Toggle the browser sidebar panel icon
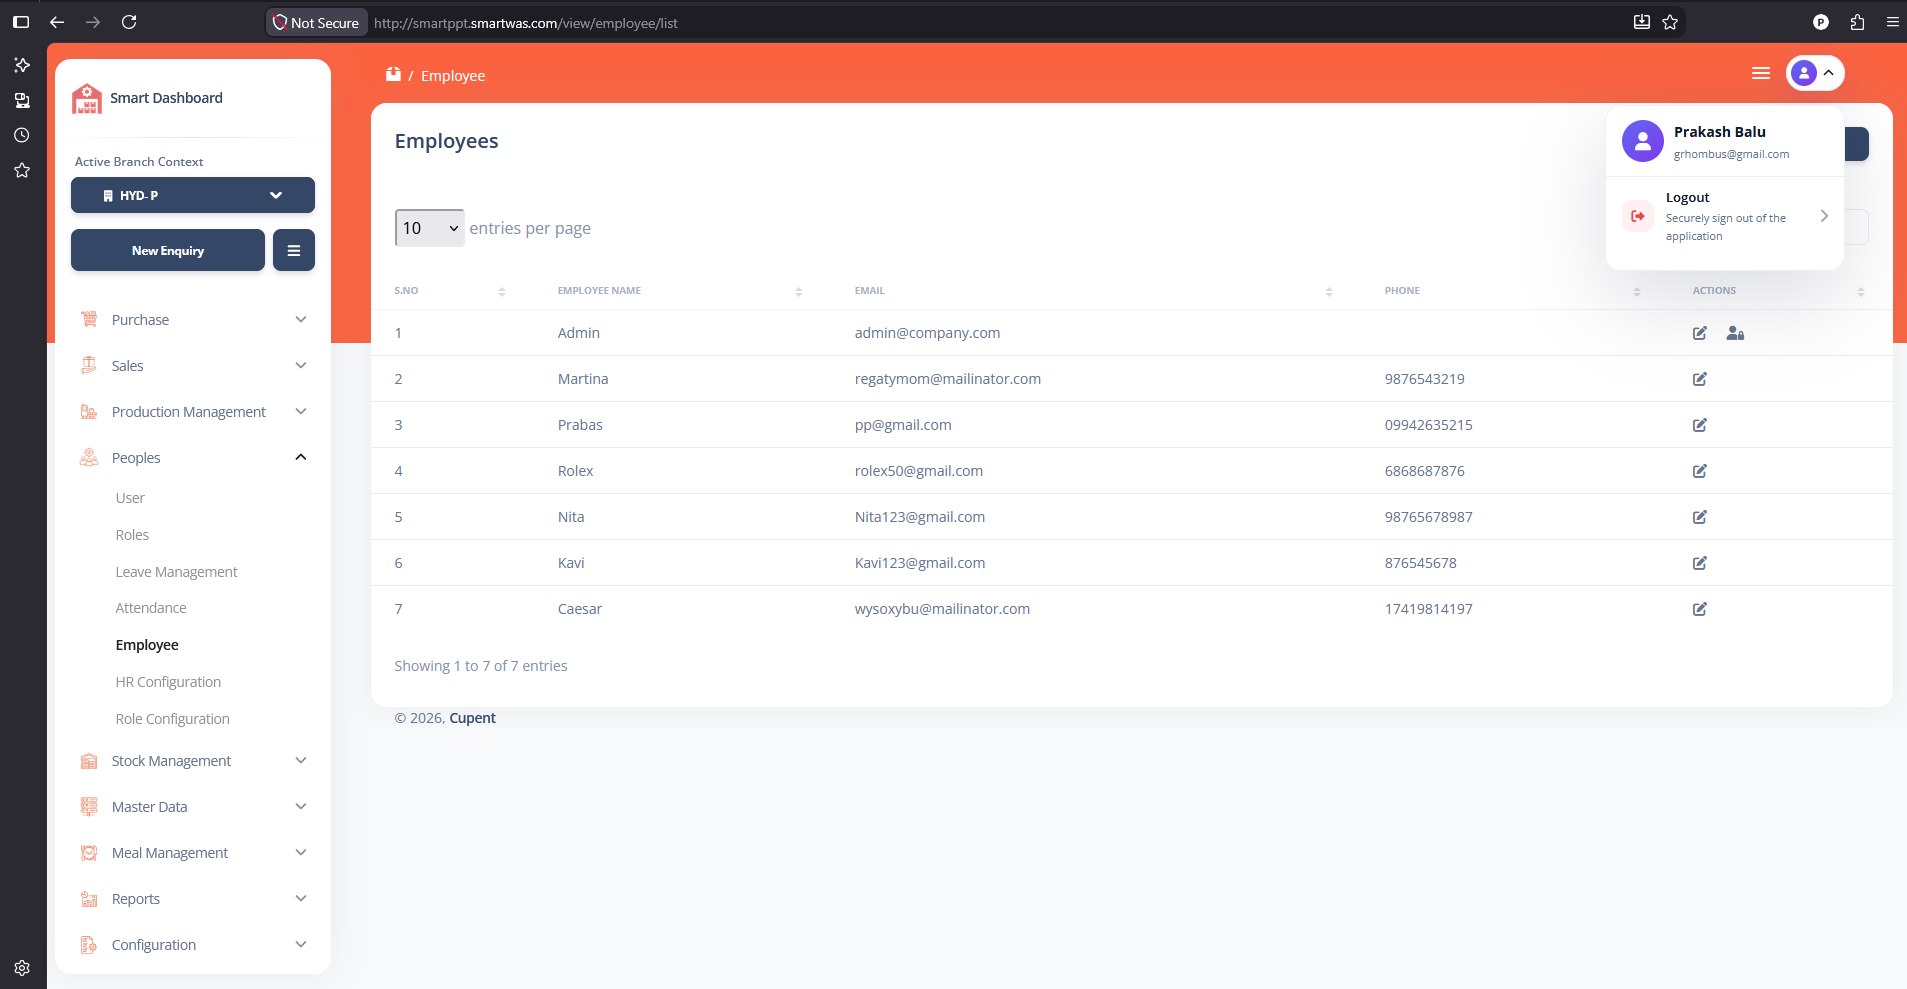The width and height of the screenshot is (1907, 989). [x=21, y=22]
